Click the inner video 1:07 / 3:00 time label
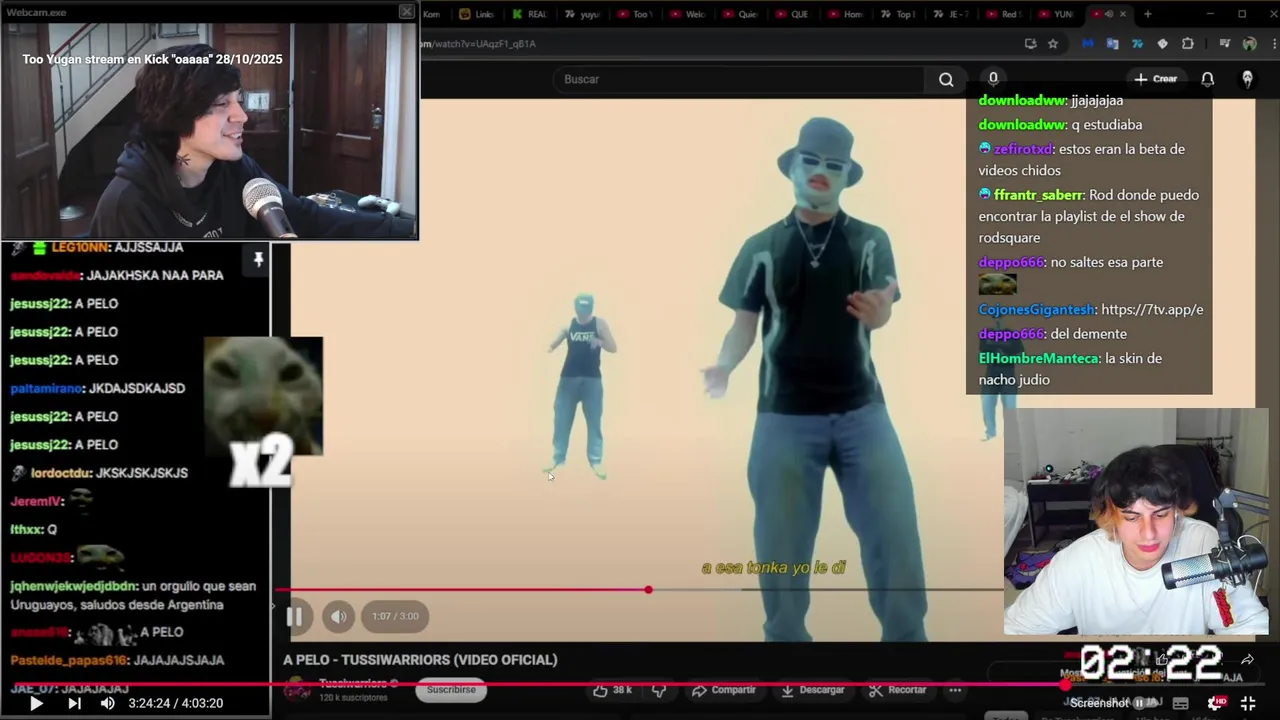Screen dimensions: 1280x720 [395, 616]
